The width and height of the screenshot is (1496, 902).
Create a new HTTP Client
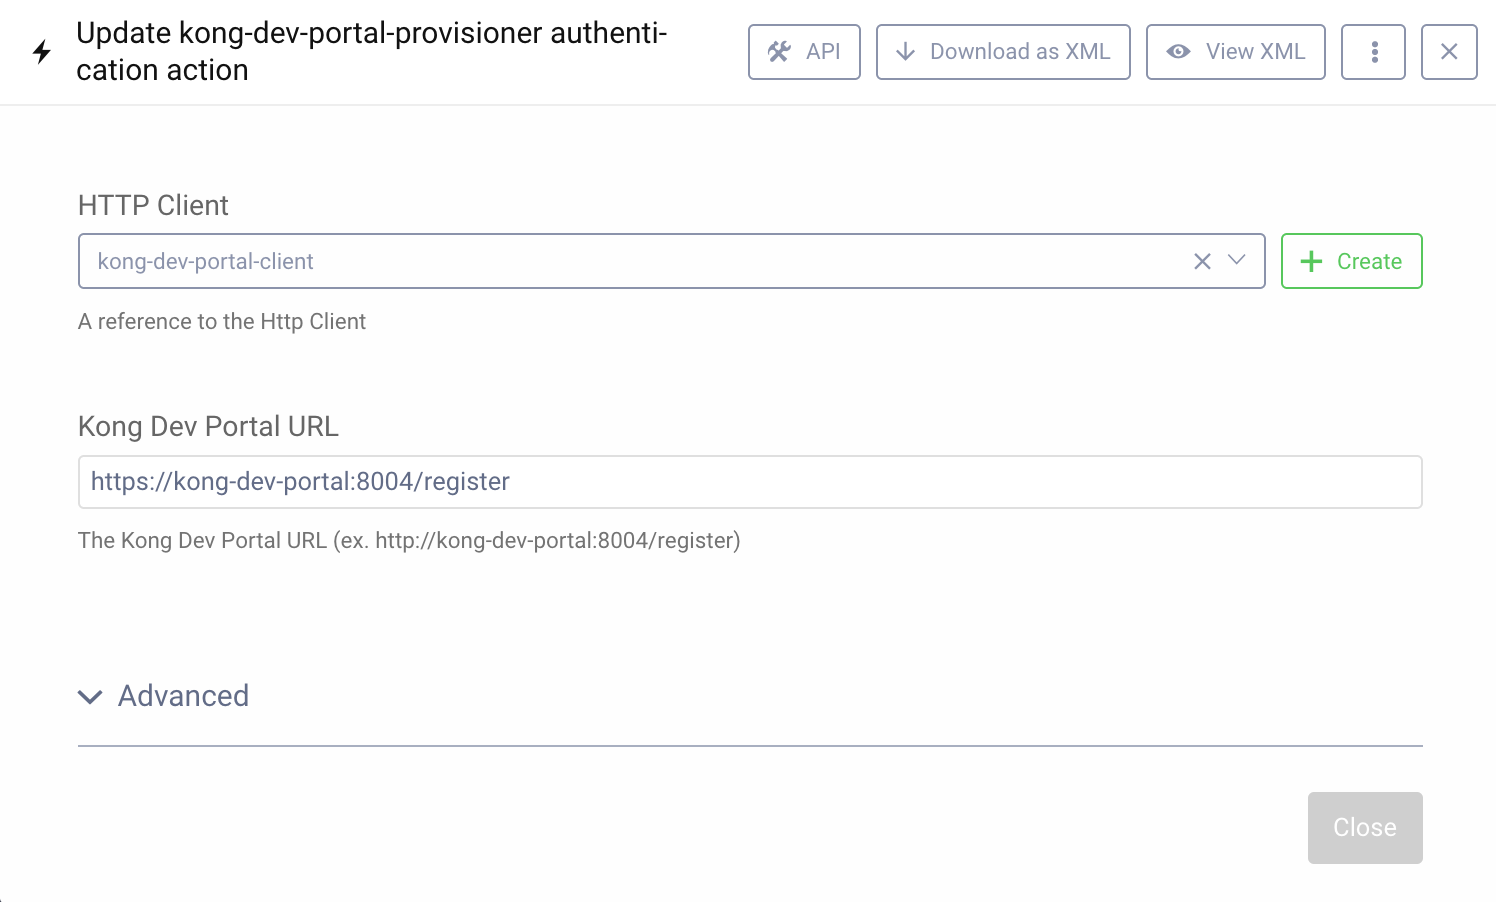click(x=1351, y=261)
